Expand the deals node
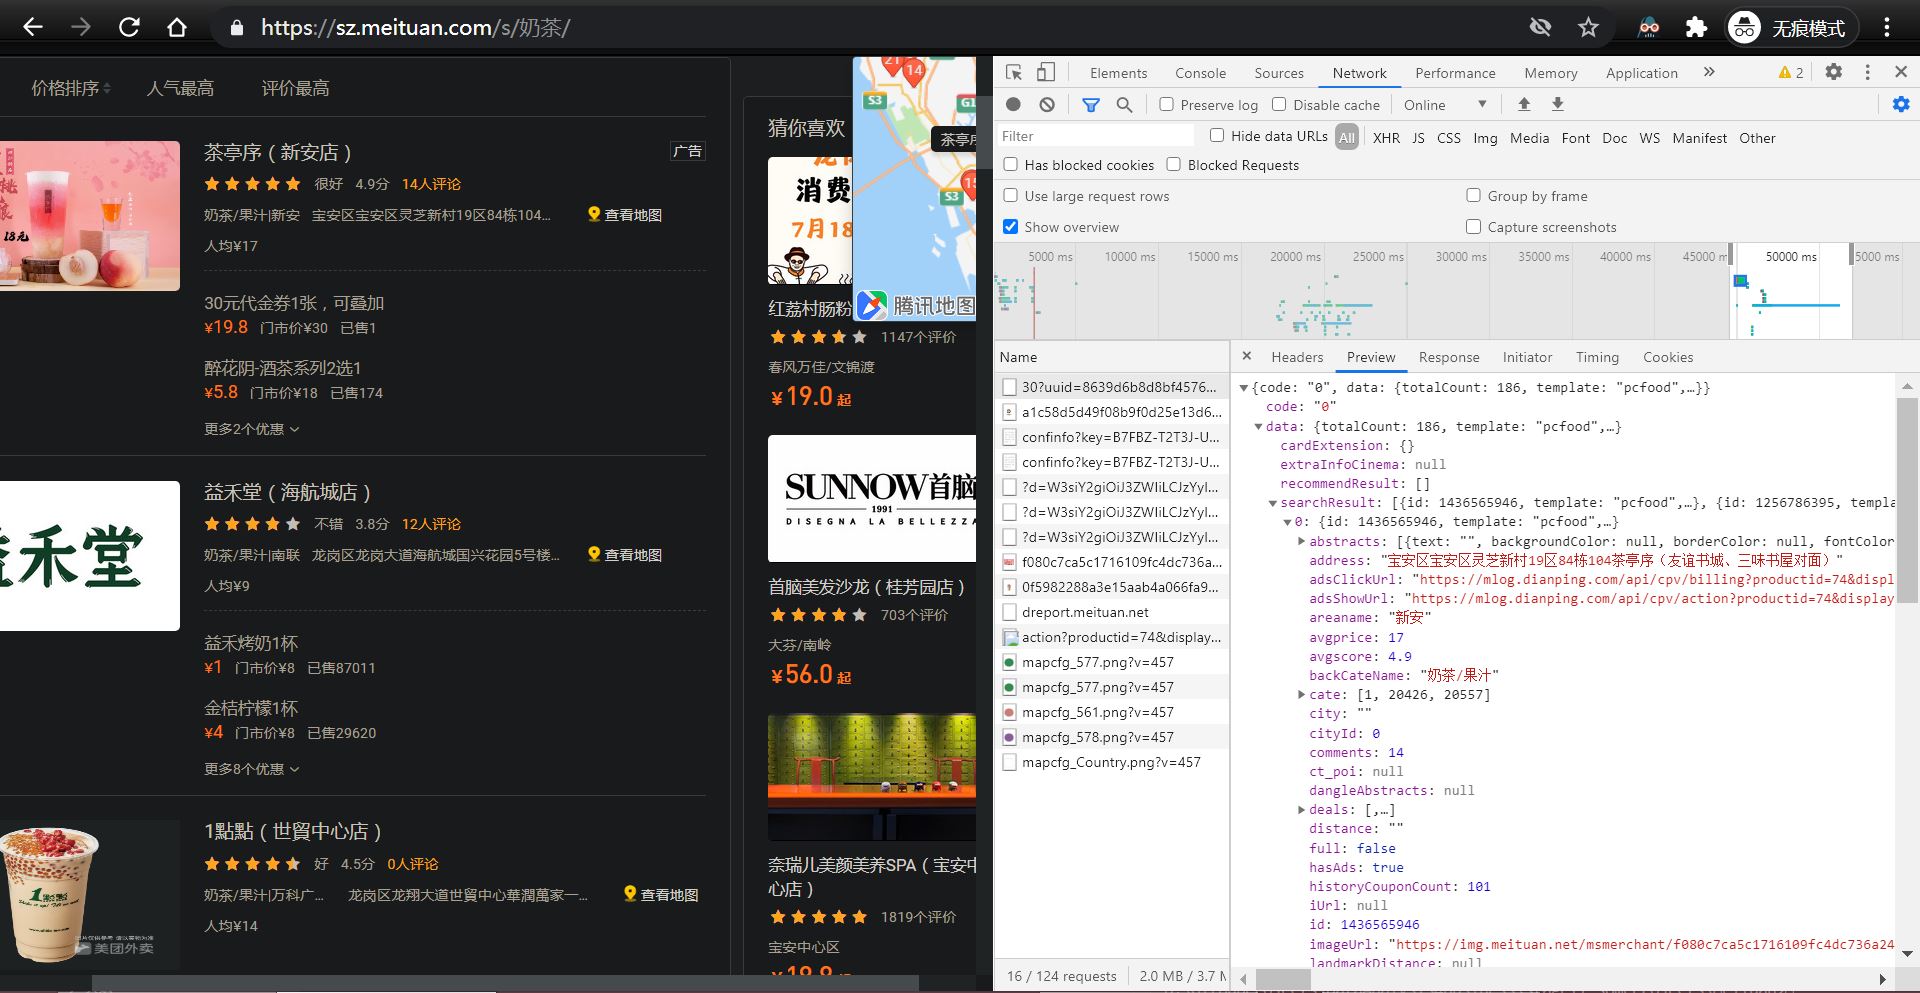 pyautogui.click(x=1302, y=809)
